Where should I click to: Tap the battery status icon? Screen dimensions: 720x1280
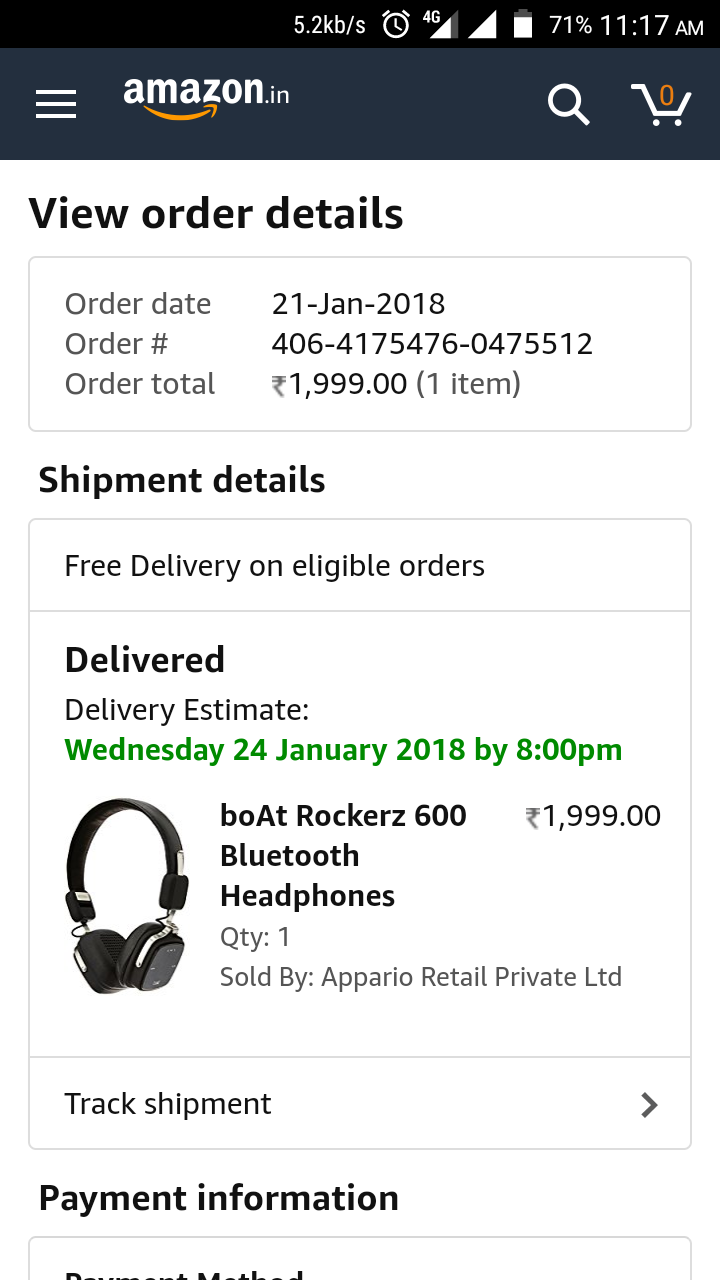(523, 24)
